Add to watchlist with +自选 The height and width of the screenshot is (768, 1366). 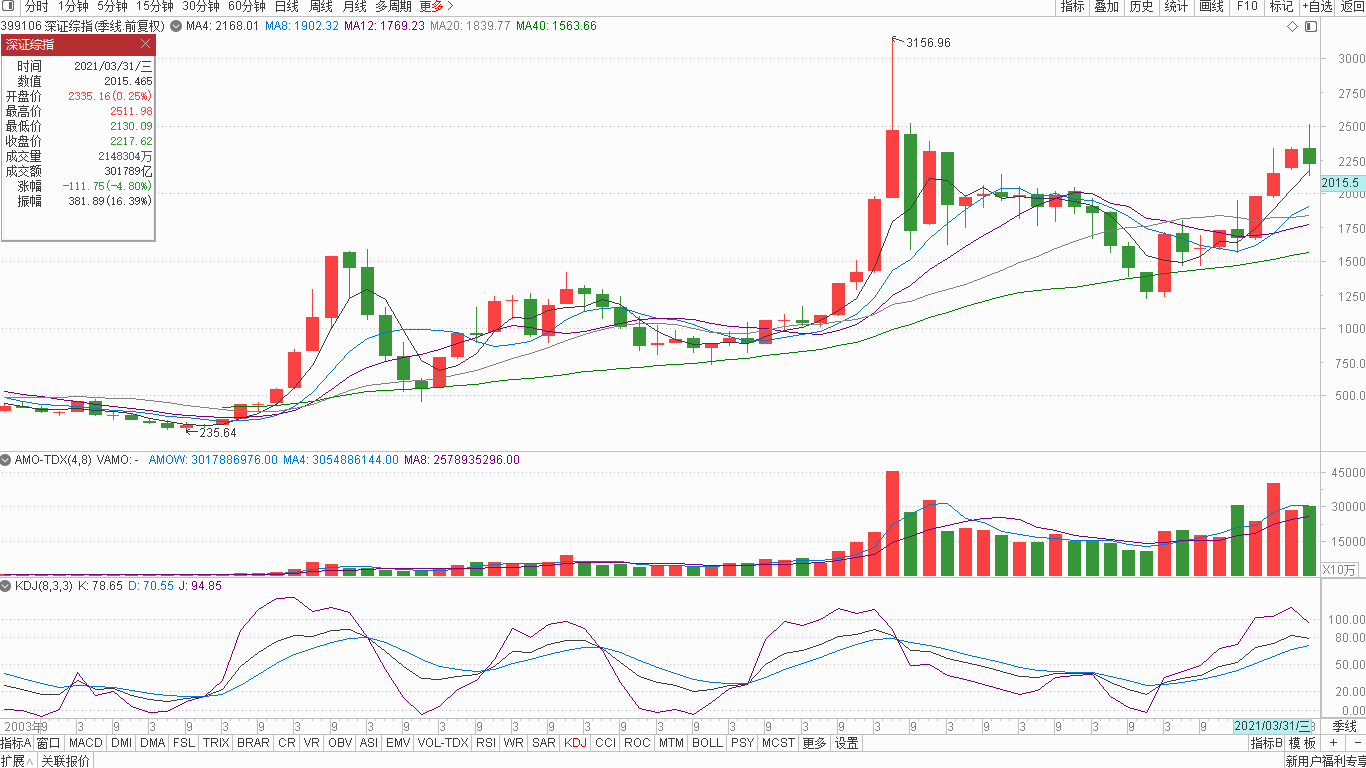(1317, 6)
